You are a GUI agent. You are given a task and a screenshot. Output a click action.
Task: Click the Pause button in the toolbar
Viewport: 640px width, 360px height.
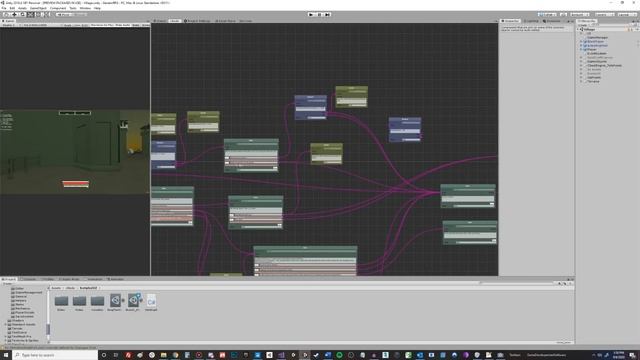(320, 14)
